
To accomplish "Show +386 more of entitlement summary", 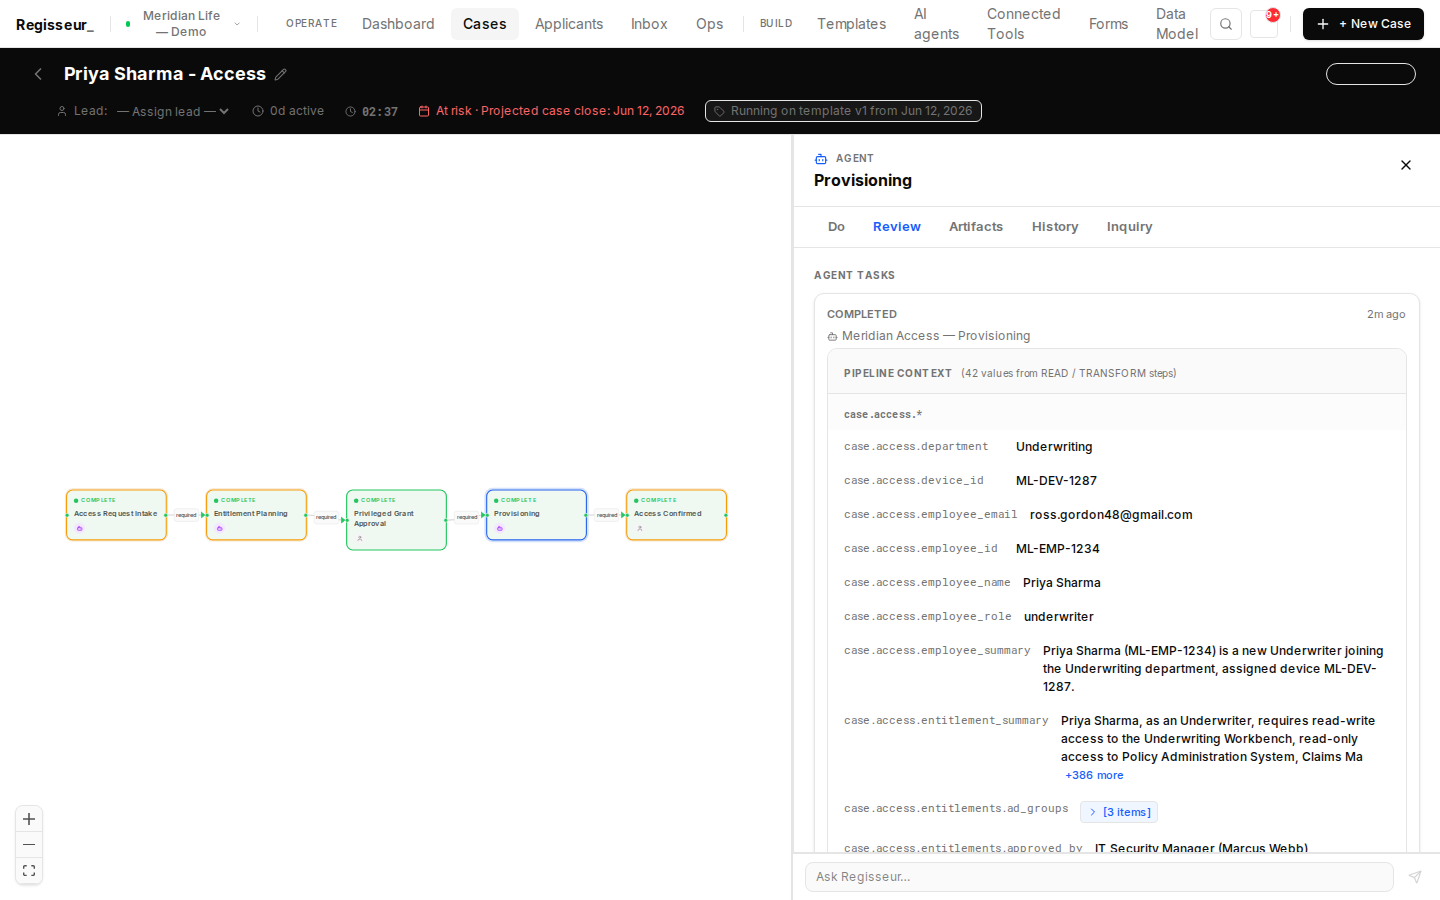I will 1094,775.
